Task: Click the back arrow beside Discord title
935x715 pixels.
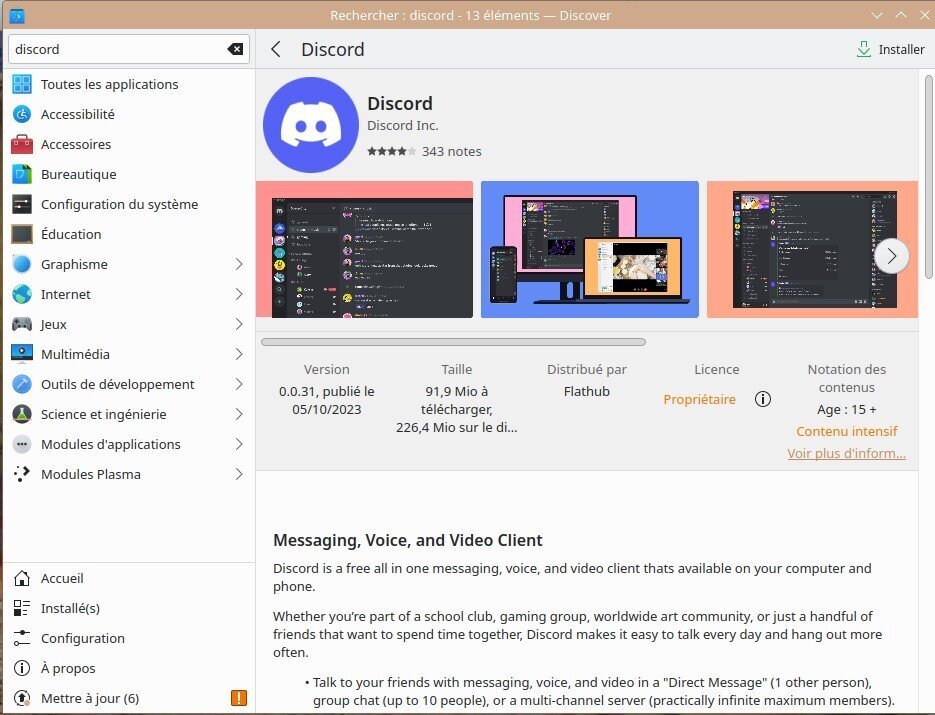Action: (x=277, y=49)
